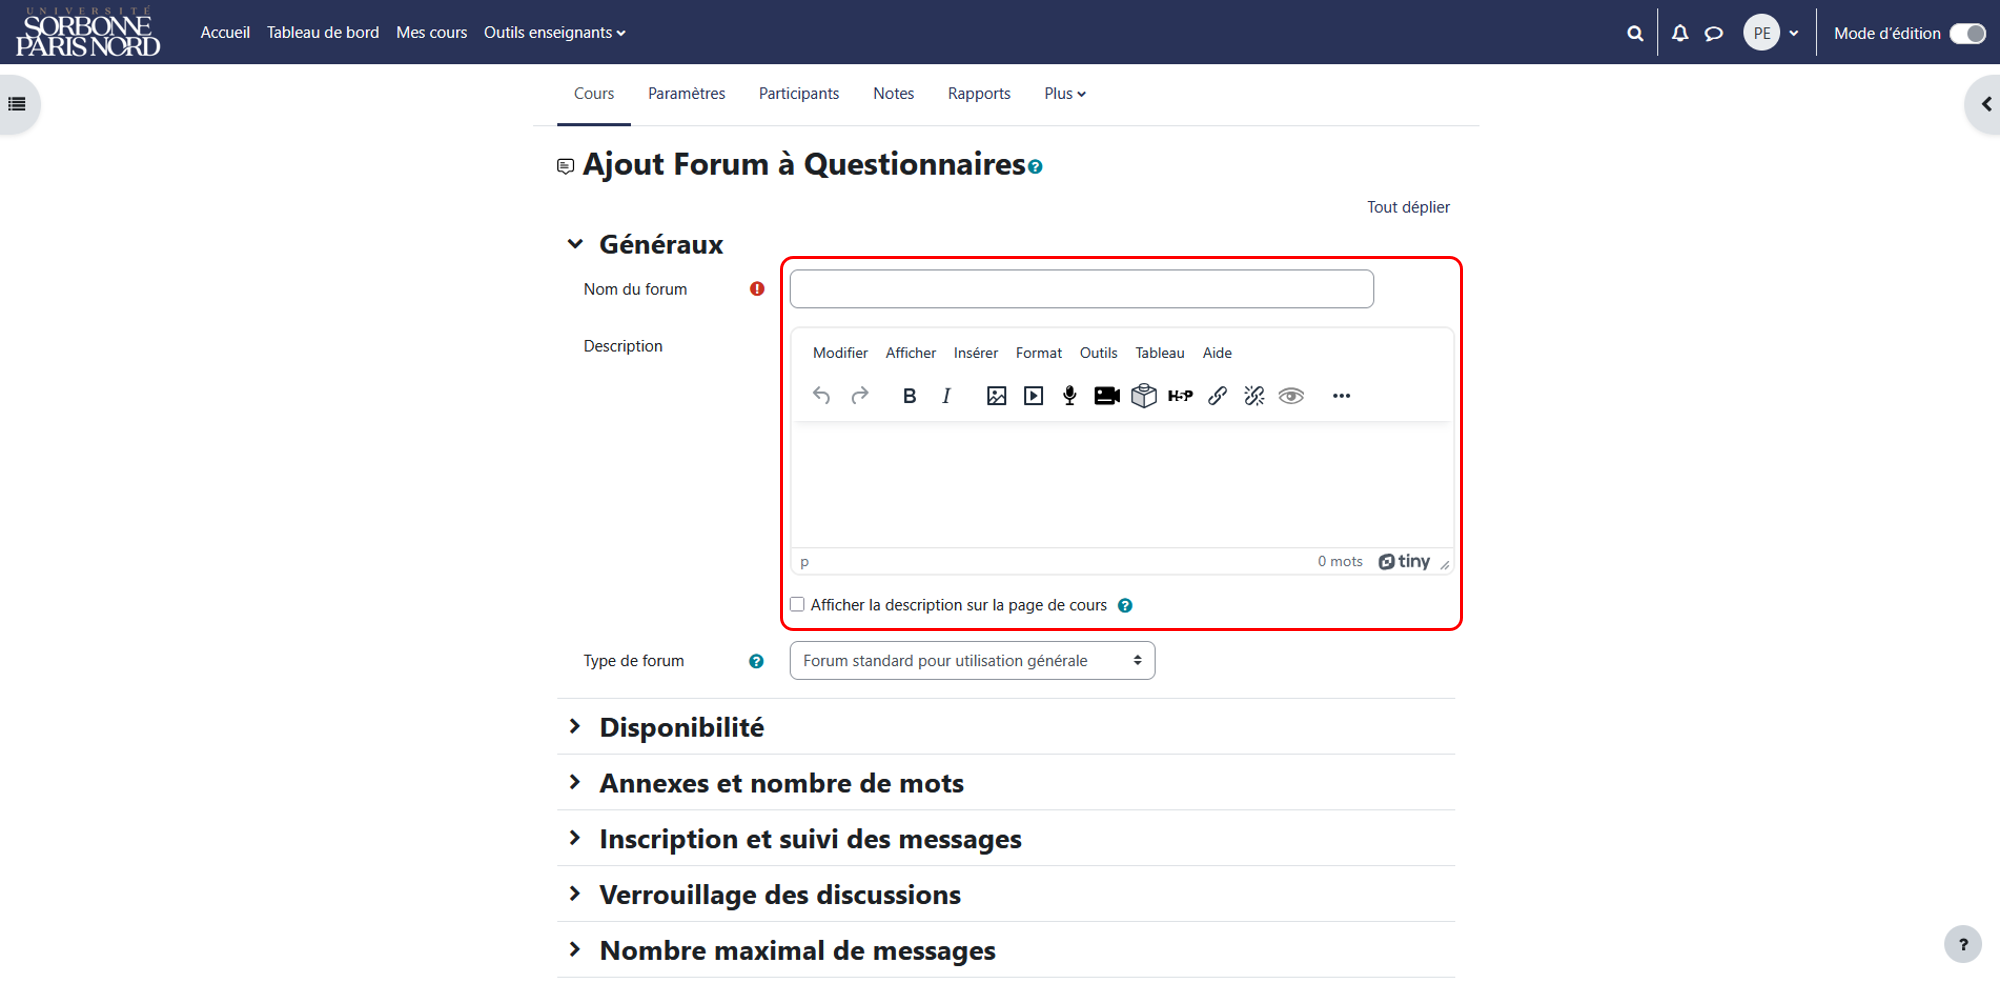The width and height of the screenshot is (2000, 983).
Task: Open the notifications bell icon
Action: click(1680, 33)
